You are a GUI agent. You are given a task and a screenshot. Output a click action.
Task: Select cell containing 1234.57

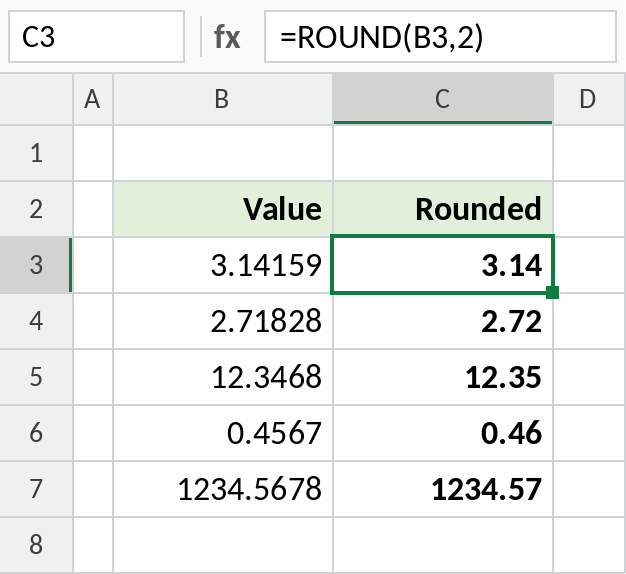(x=443, y=489)
